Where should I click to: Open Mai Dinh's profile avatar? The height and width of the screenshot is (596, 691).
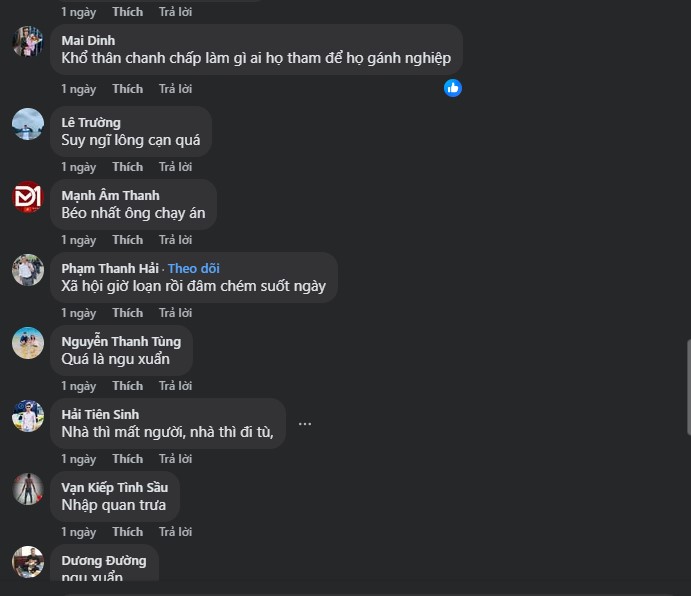28,42
